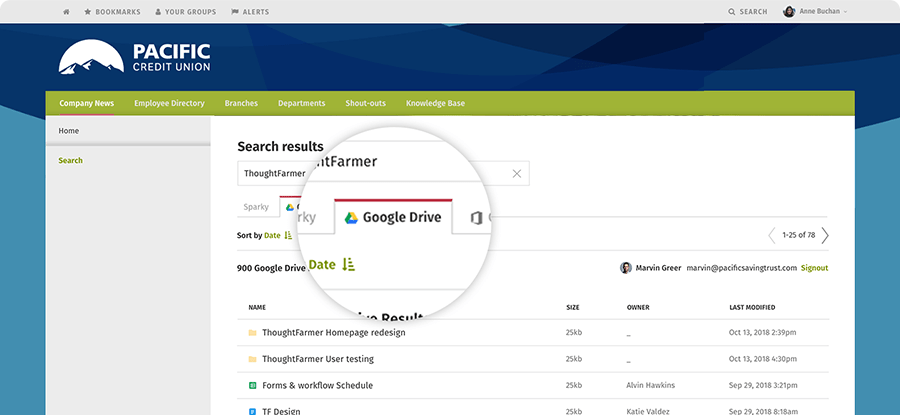This screenshot has width=900, height=415.
Task: Click the Katie Valdez owner cell
Action: click(x=647, y=412)
